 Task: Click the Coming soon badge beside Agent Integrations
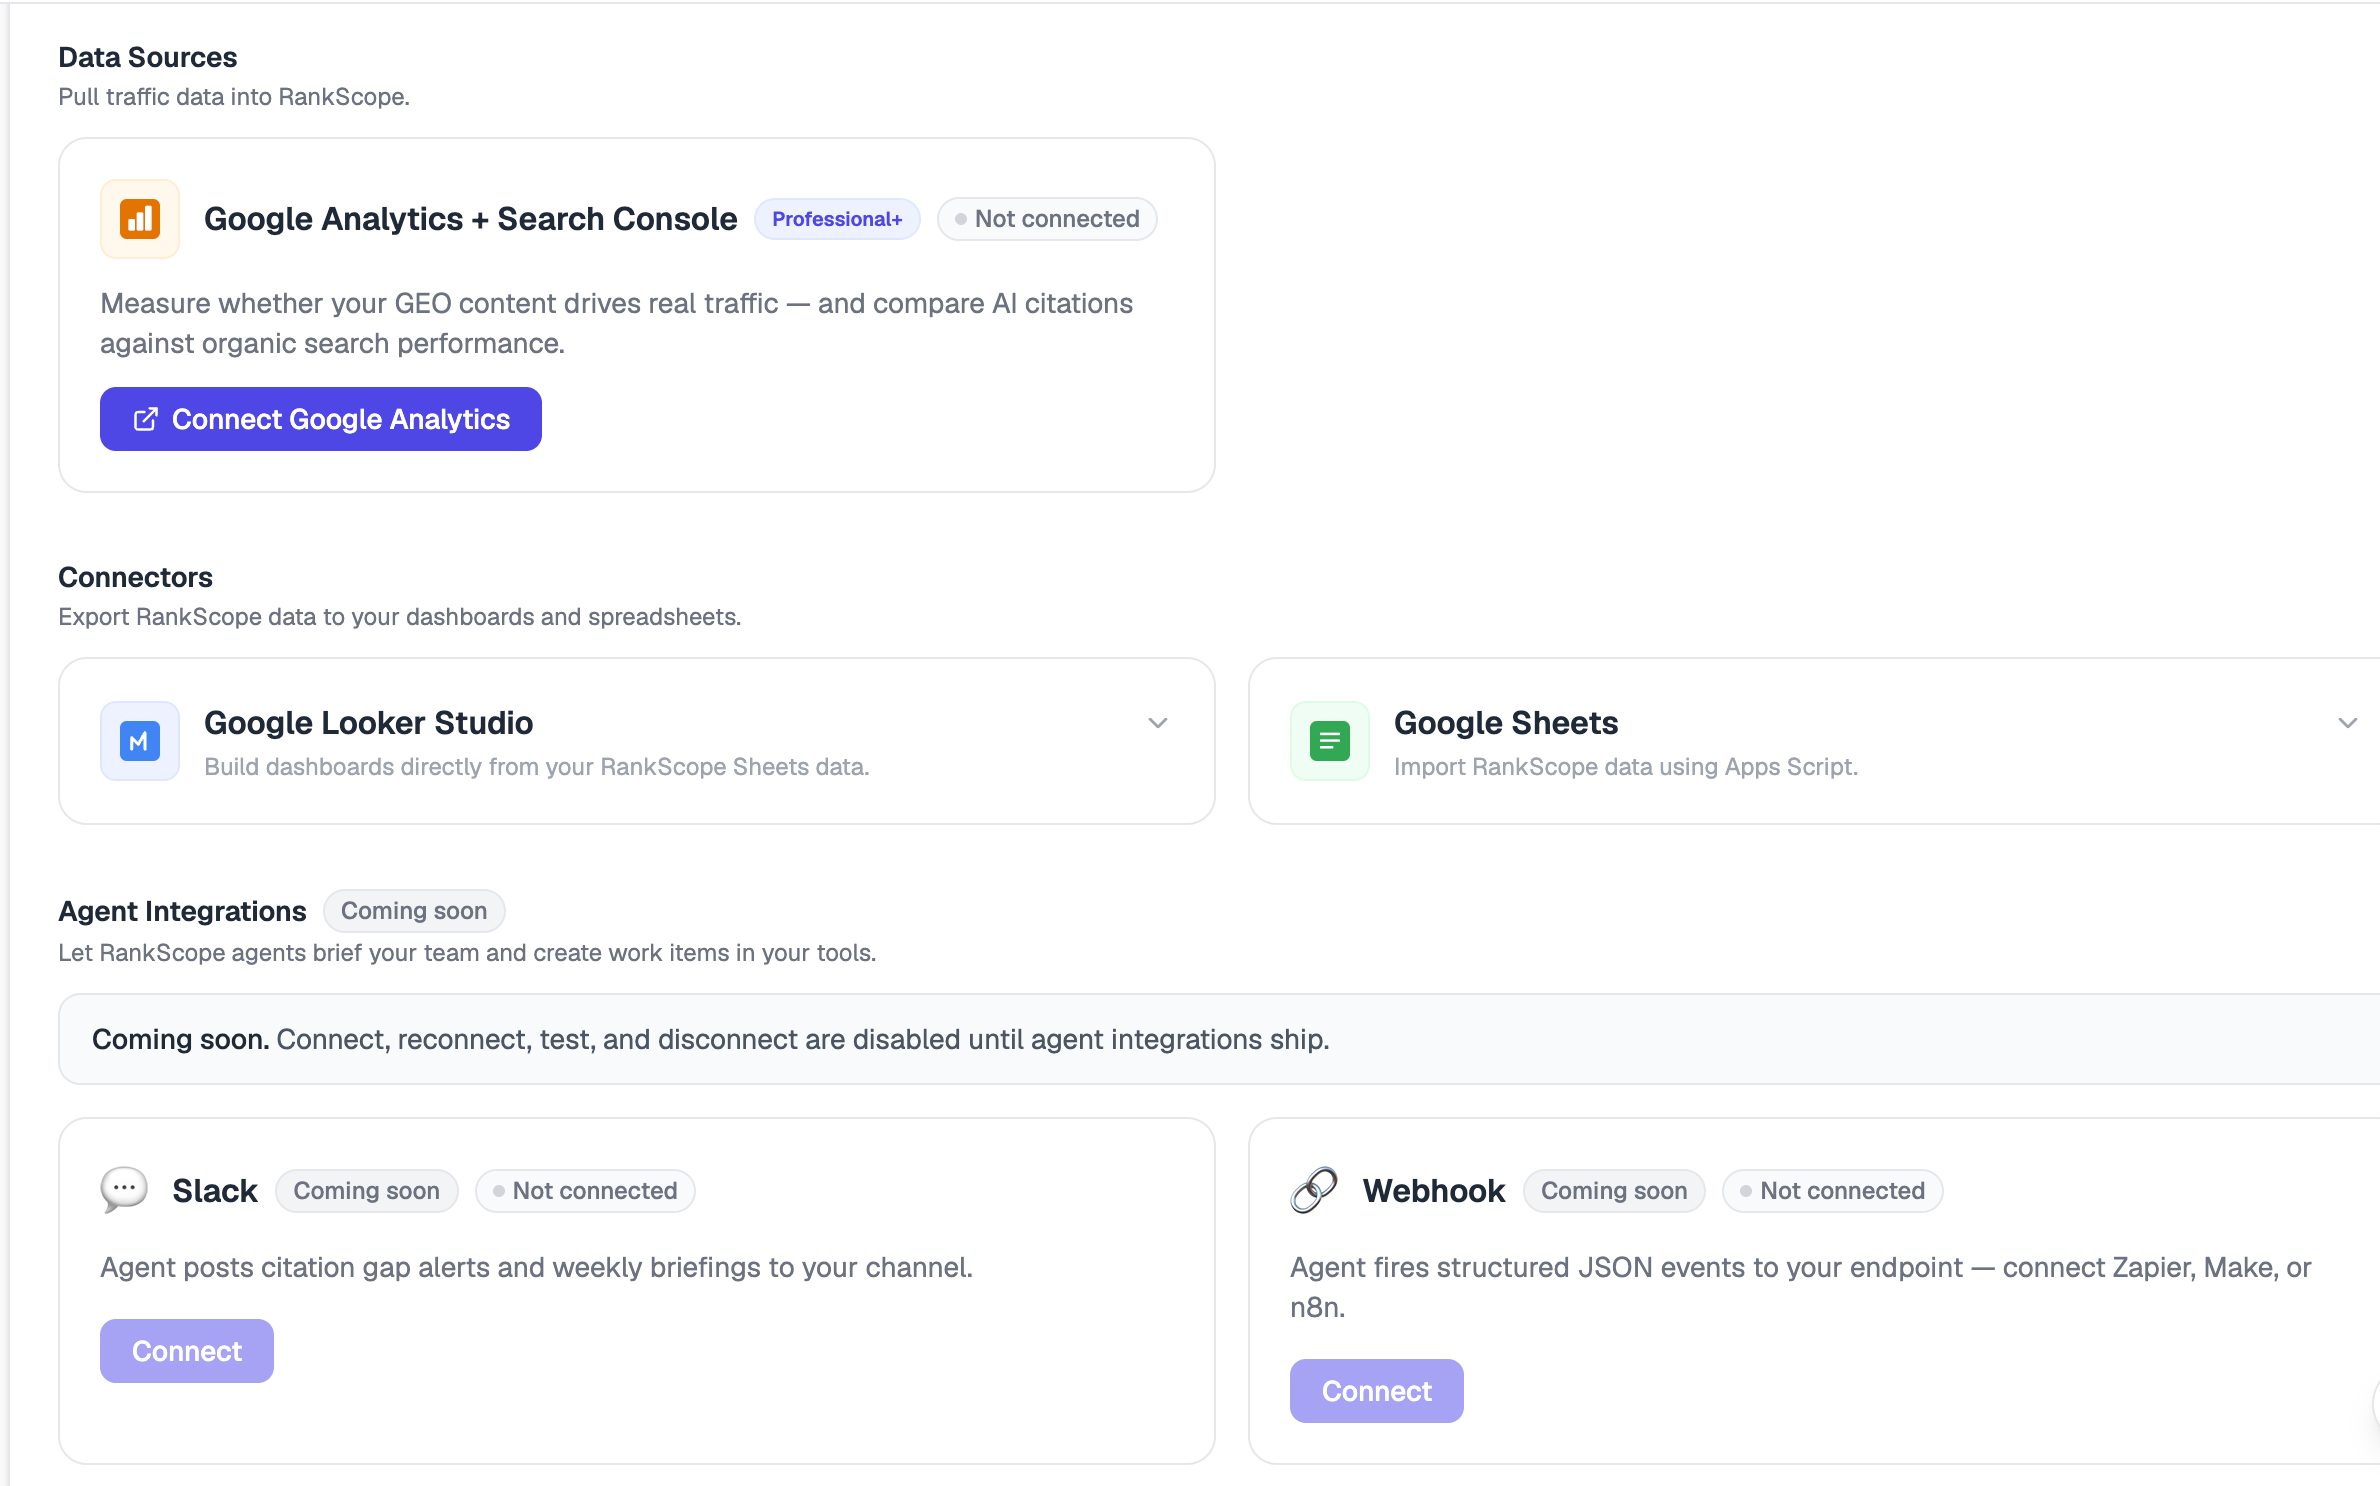pyautogui.click(x=414, y=911)
